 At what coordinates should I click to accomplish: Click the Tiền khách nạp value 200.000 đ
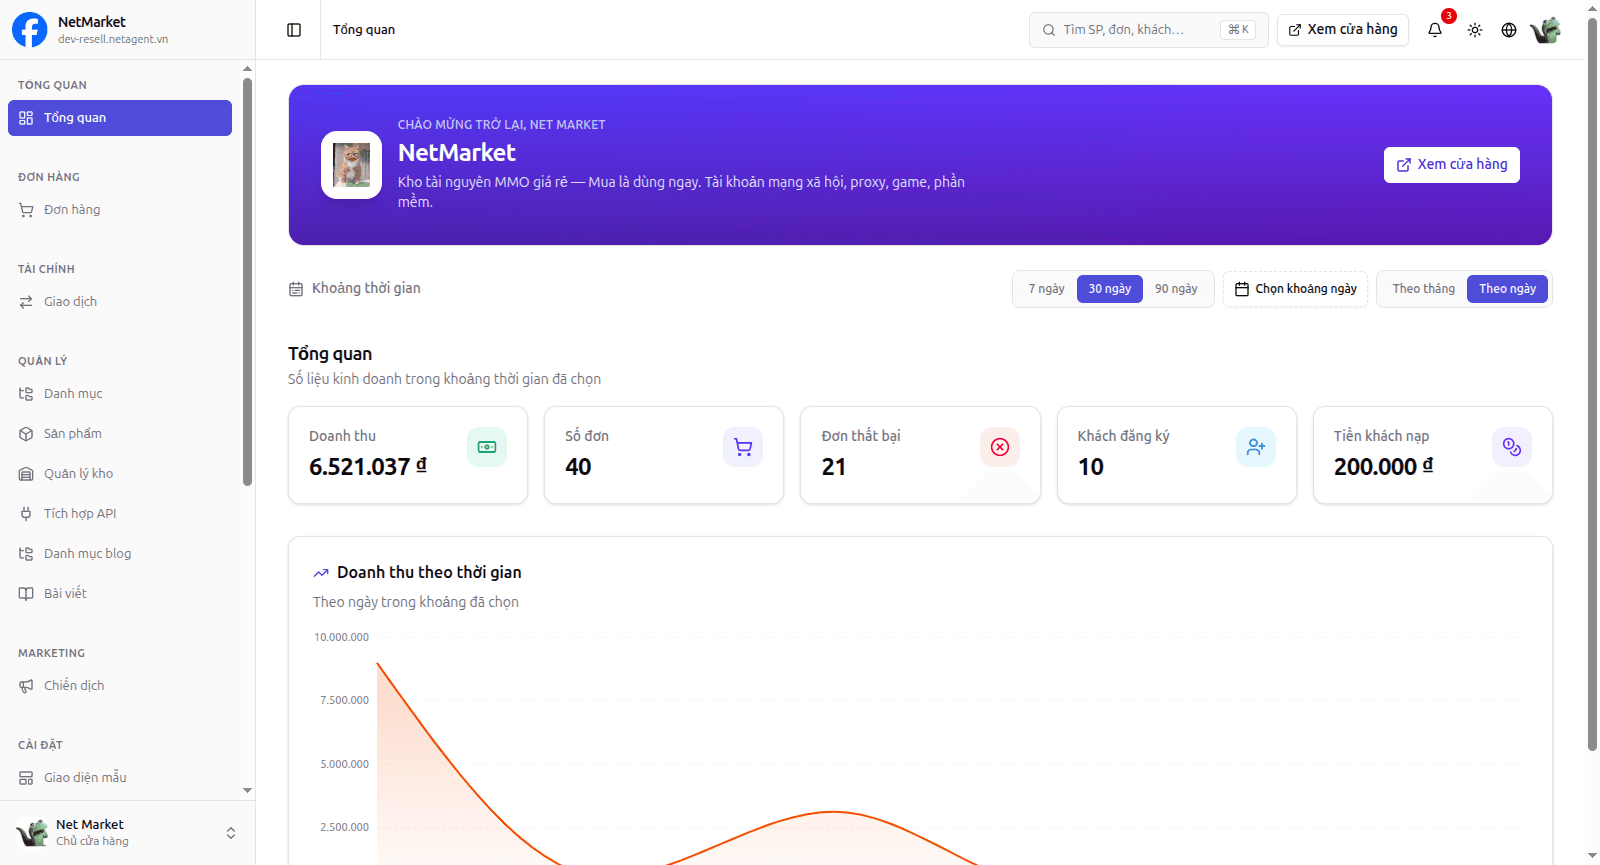pos(1384,467)
